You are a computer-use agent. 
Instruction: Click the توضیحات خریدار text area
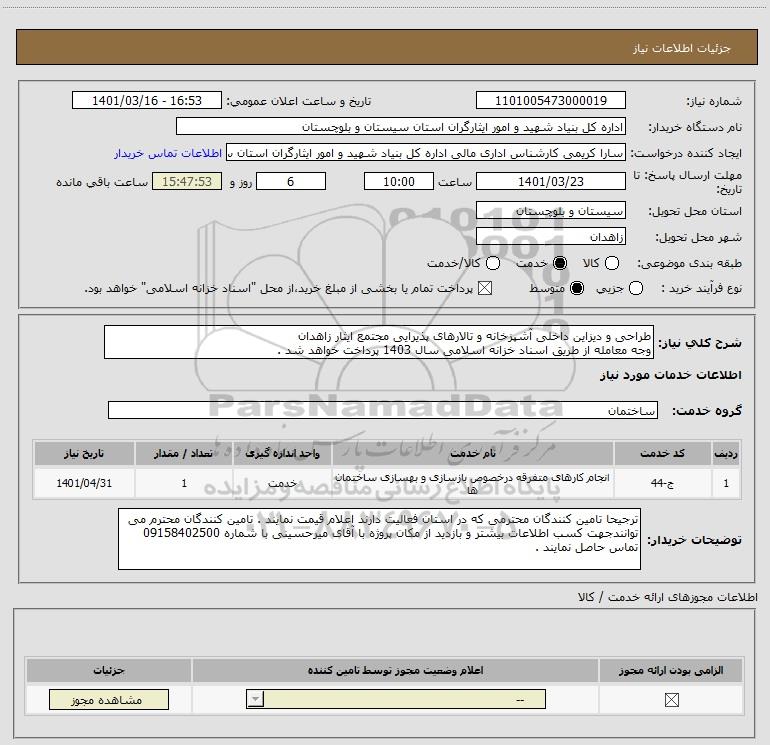point(379,539)
